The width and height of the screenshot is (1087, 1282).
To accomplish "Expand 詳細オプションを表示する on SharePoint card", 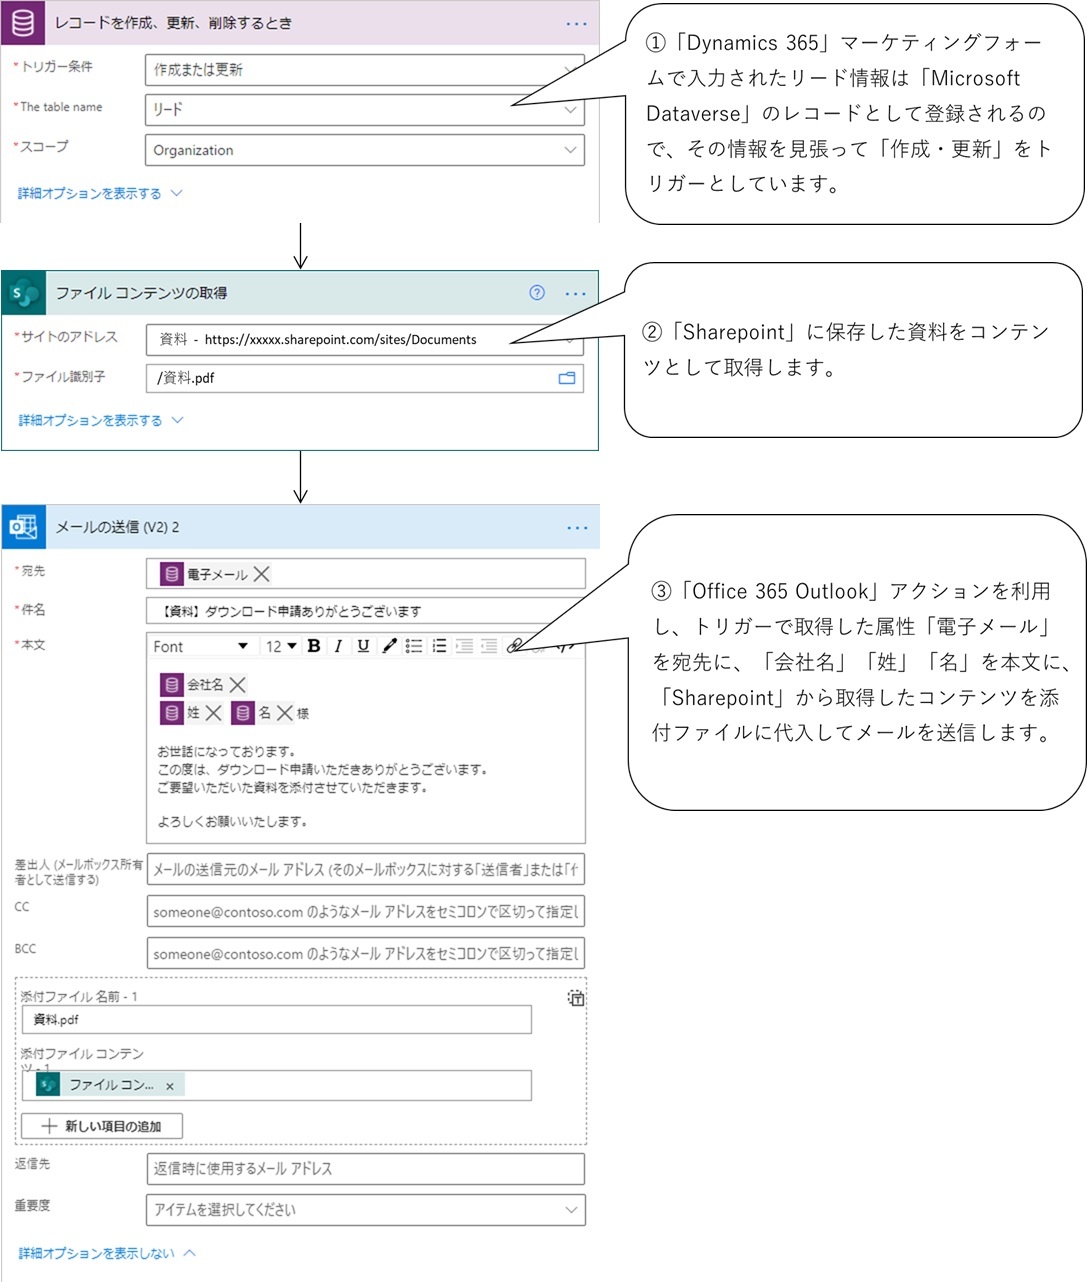I will tap(100, 420).
